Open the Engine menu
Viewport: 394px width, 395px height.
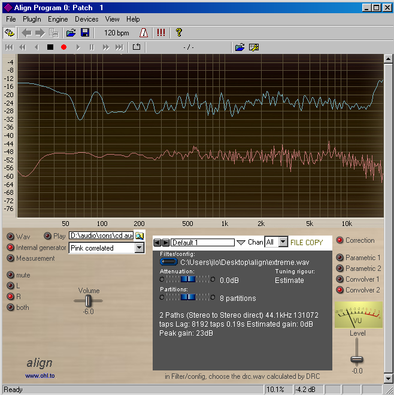[58, 19]
